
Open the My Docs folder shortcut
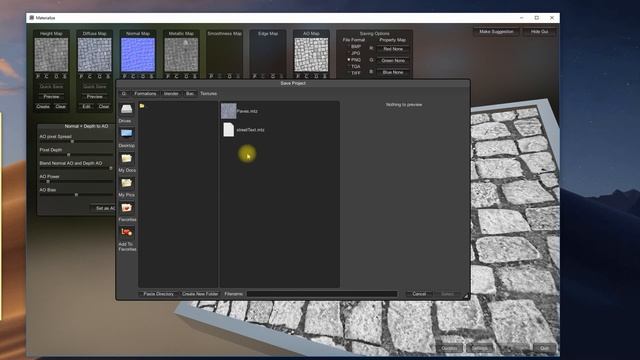point(127,158)
